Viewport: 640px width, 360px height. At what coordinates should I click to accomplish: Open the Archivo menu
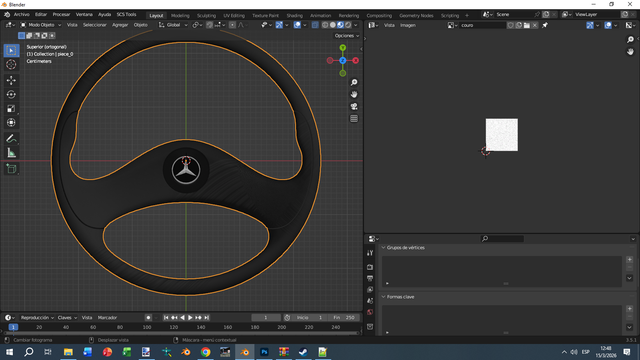pyautogui.click(x=22, y=15)
